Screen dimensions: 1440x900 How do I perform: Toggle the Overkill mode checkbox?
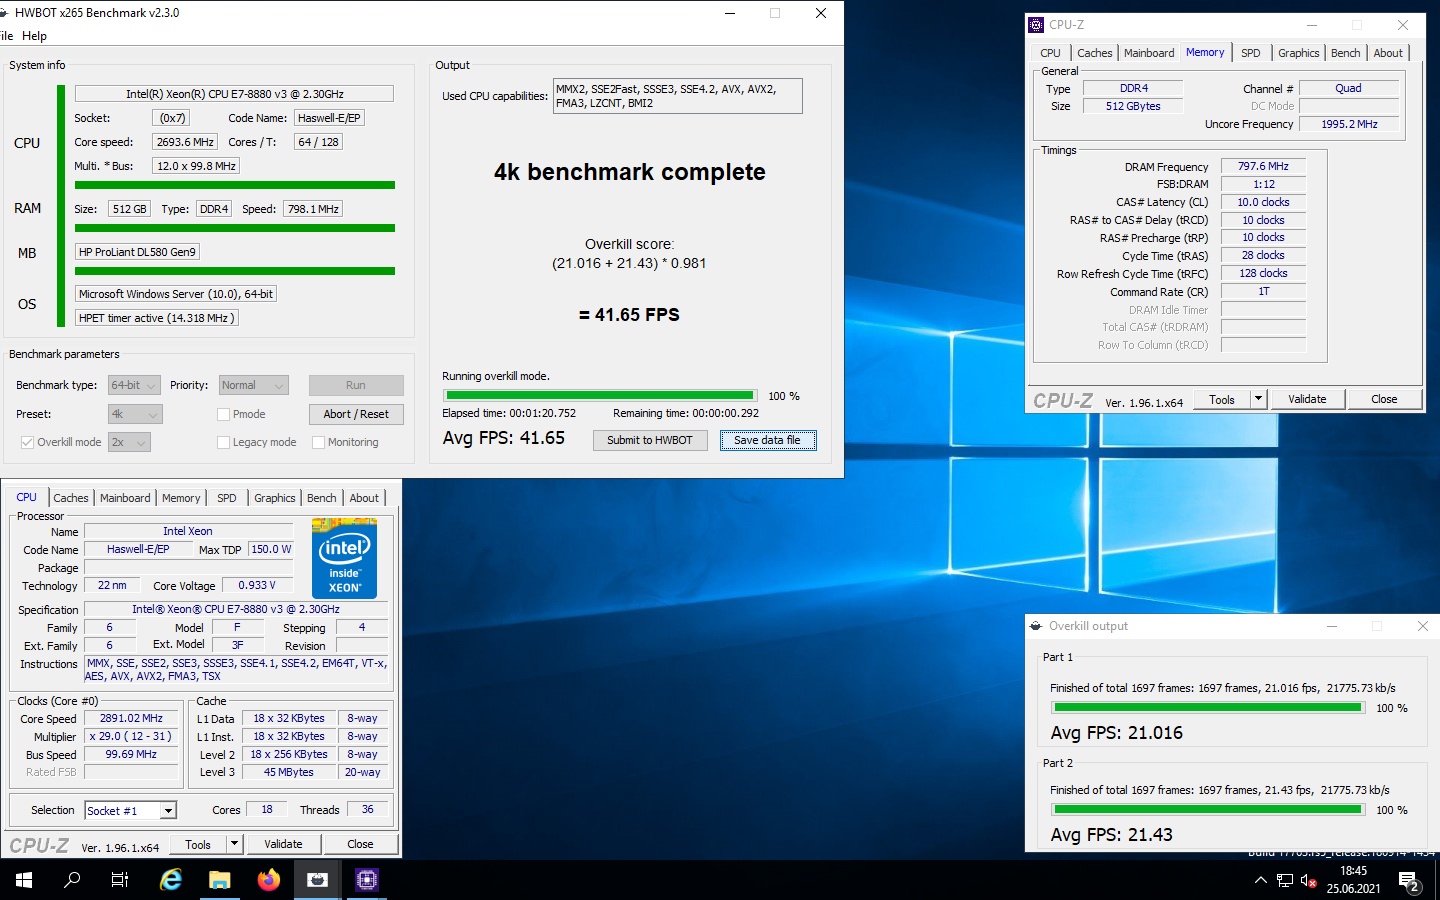tap(28, 442)
